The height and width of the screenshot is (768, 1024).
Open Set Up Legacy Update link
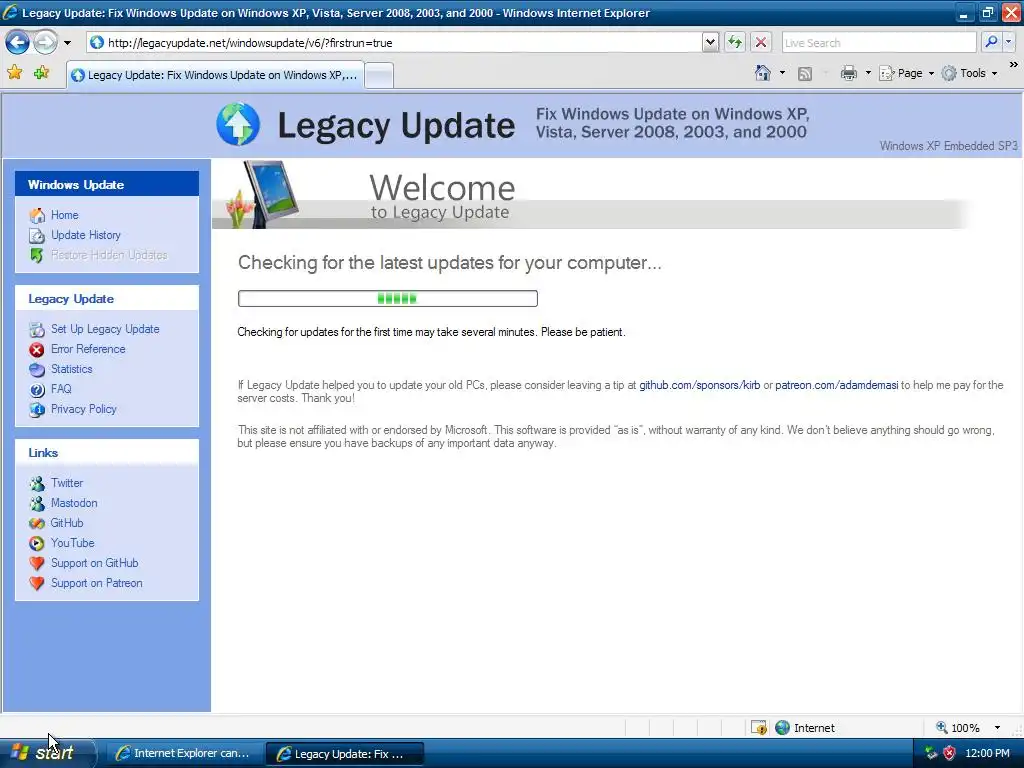tap(105, 329)
